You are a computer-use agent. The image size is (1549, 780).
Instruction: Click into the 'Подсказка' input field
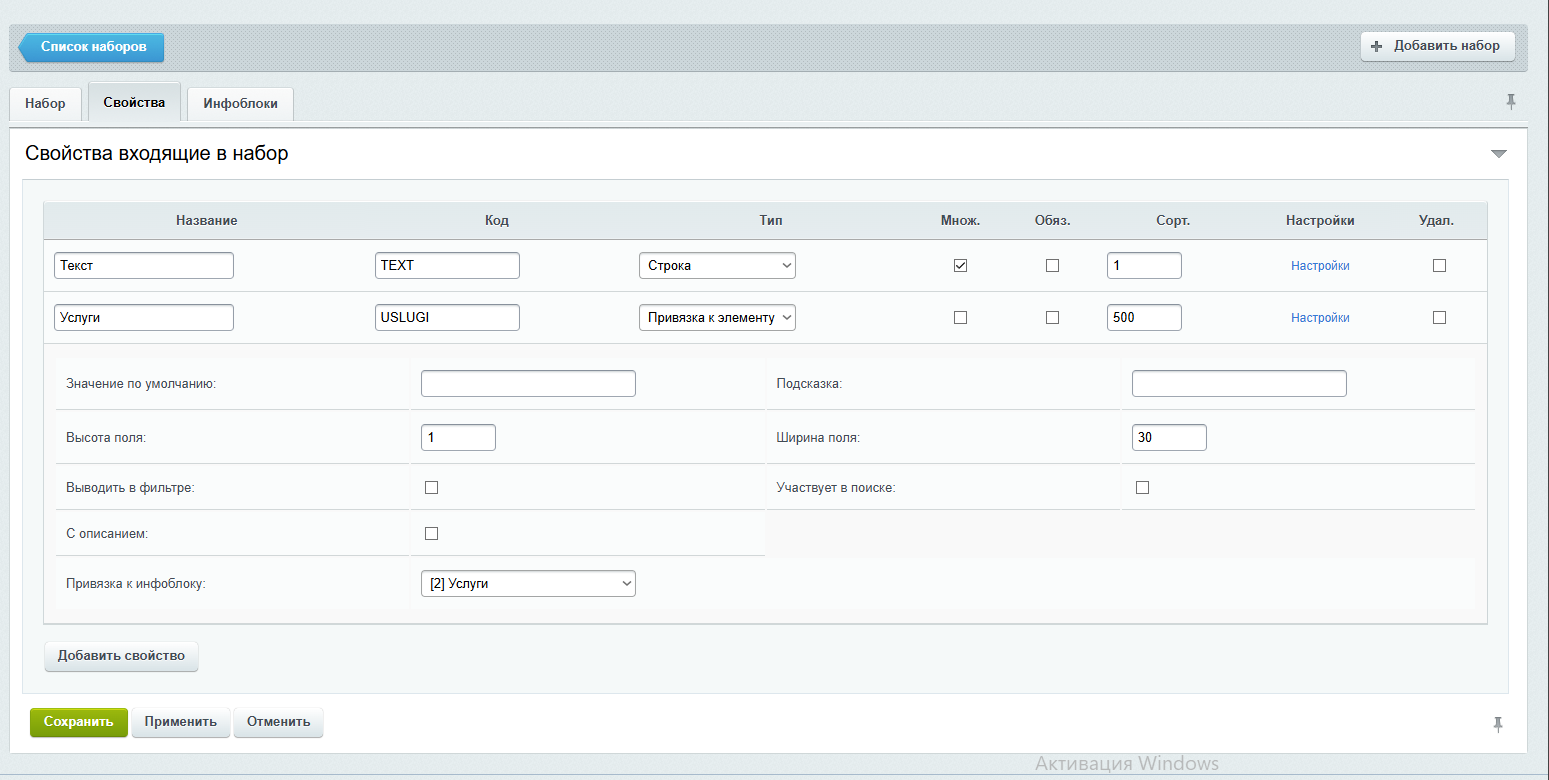(x=1239, y=384)
